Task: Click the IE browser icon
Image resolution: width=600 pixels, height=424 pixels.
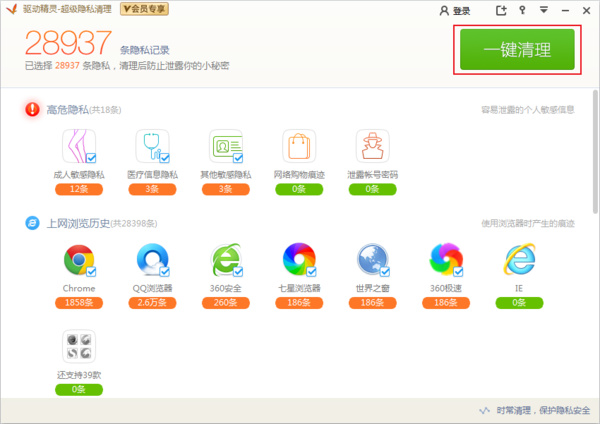Action: (x=519, y=259)
